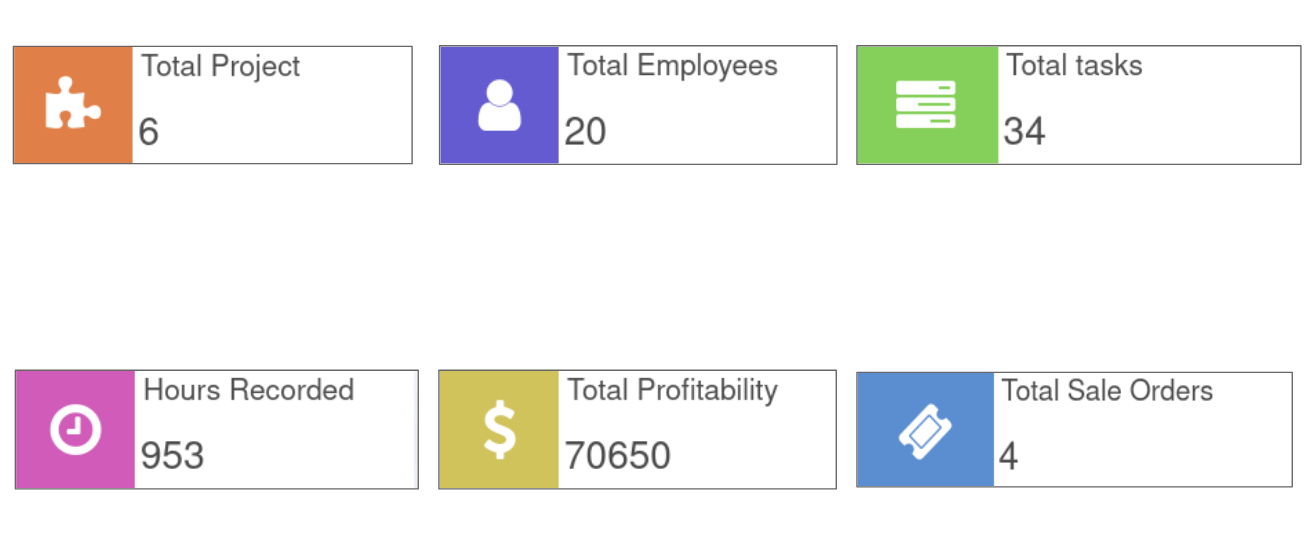Click the profitability value 70650
Viewport: 1310px width, 535px height.
tap(617, 456)
